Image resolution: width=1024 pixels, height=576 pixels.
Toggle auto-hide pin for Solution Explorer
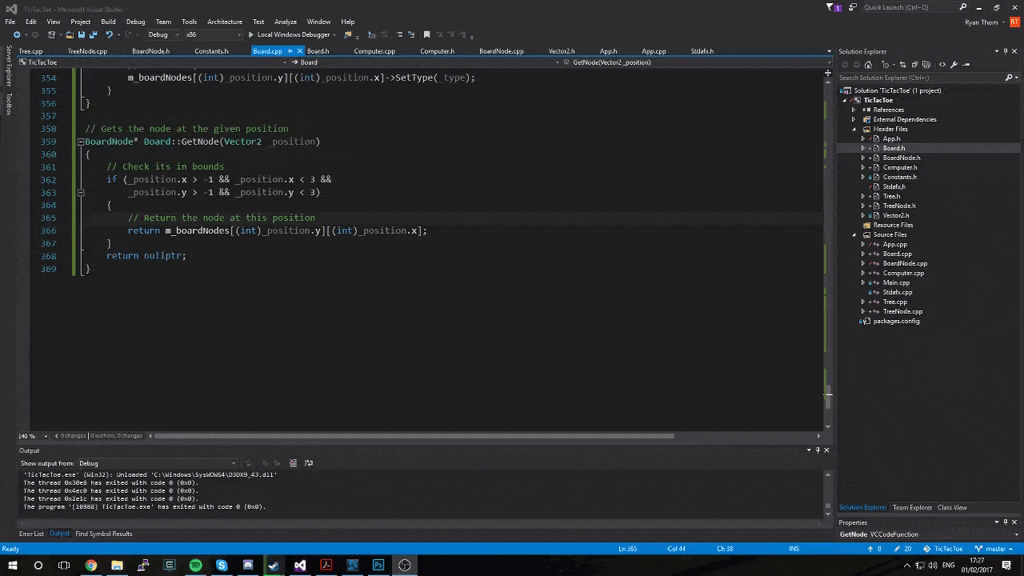[1005, 51]
